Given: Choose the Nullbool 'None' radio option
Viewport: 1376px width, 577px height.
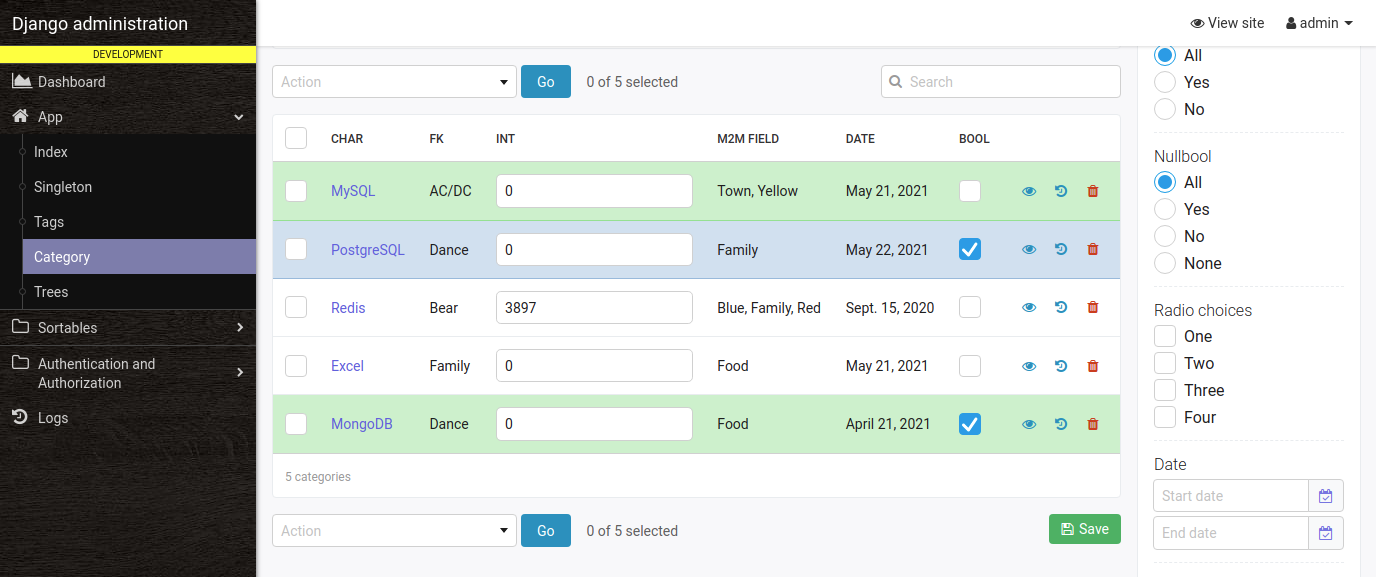Looking at the screenshot, I should click(x=1165, y=263).
